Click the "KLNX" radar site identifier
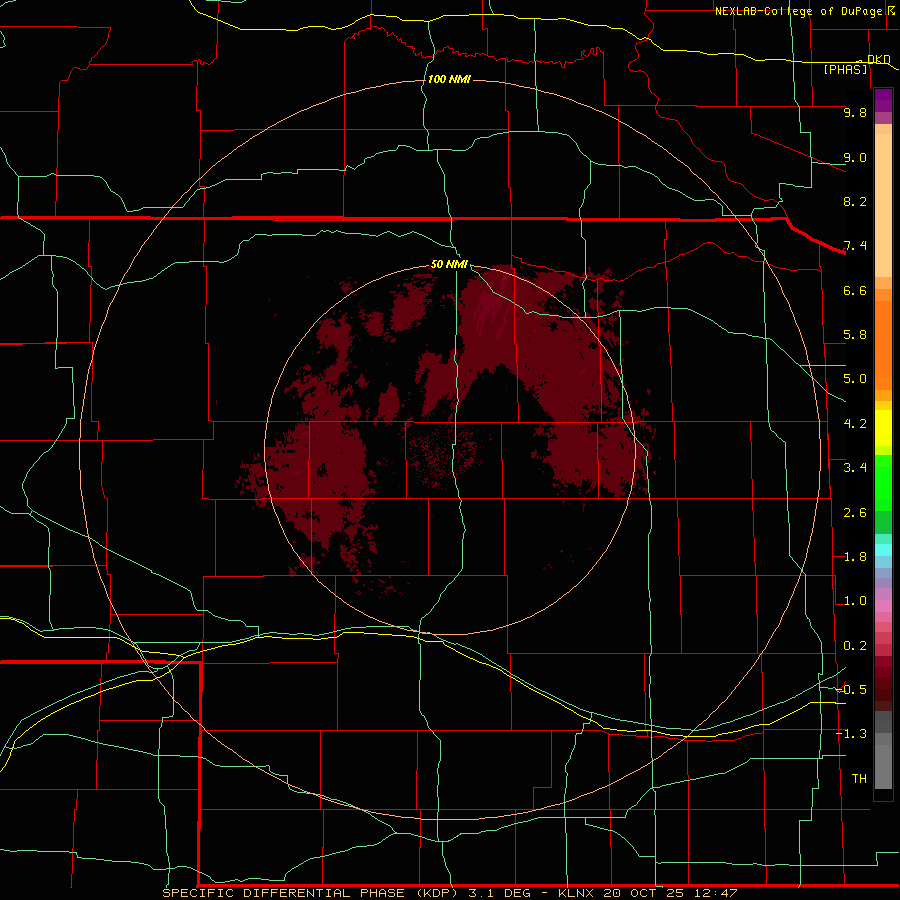 point(576,893)
